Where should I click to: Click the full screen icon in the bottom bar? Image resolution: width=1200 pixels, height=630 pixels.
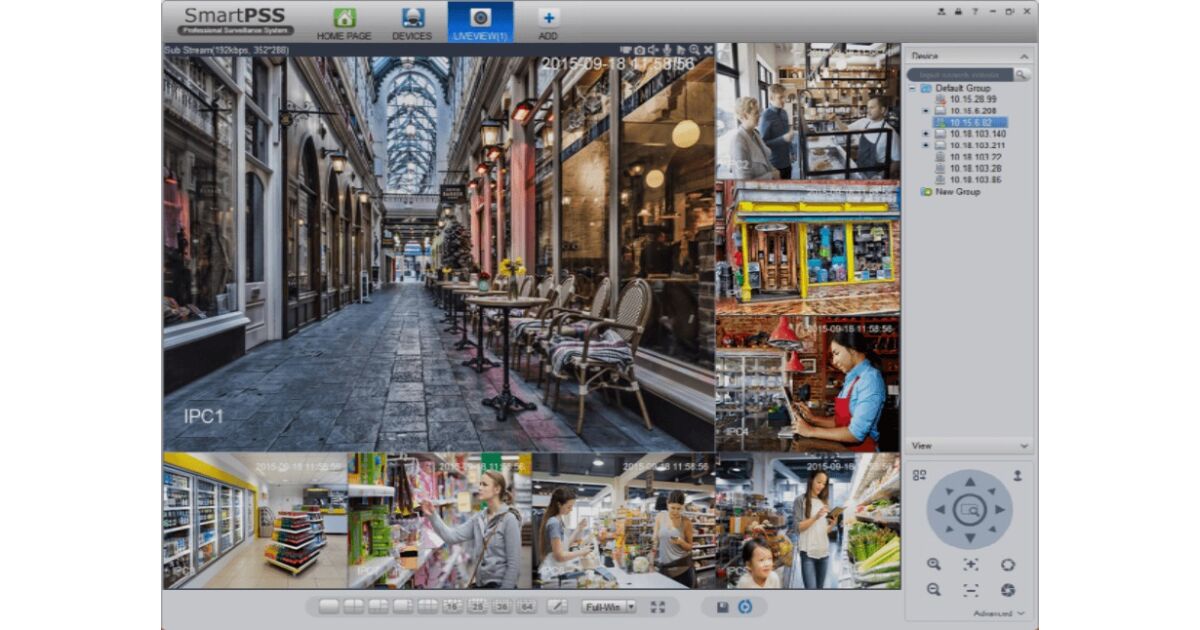[x=657, y=607]
